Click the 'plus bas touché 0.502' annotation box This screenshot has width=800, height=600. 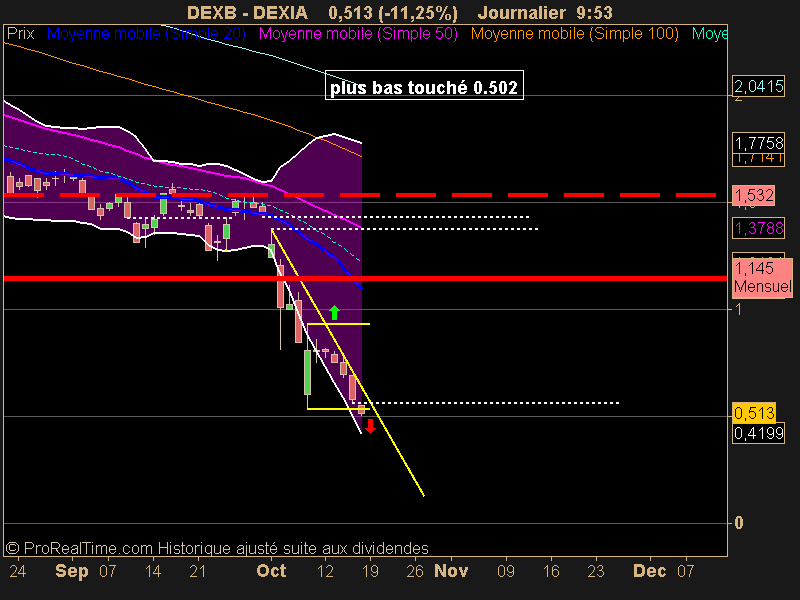click(x=424, y=85)
